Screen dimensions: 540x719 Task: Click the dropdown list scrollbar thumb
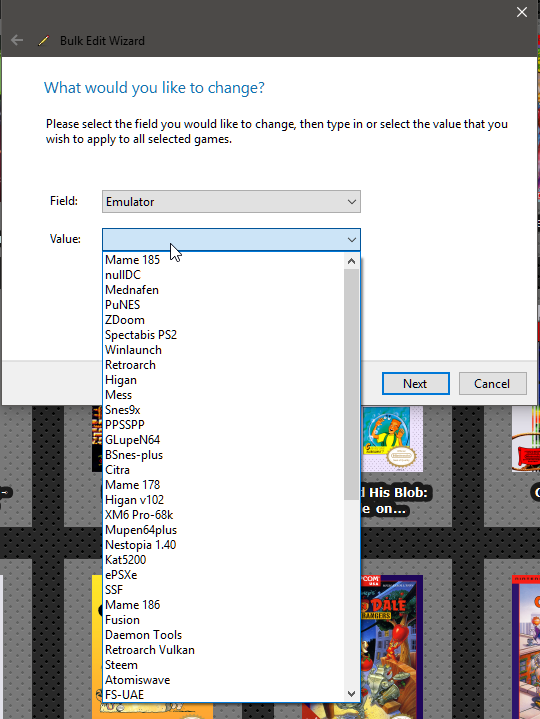(x=352, y=384)
